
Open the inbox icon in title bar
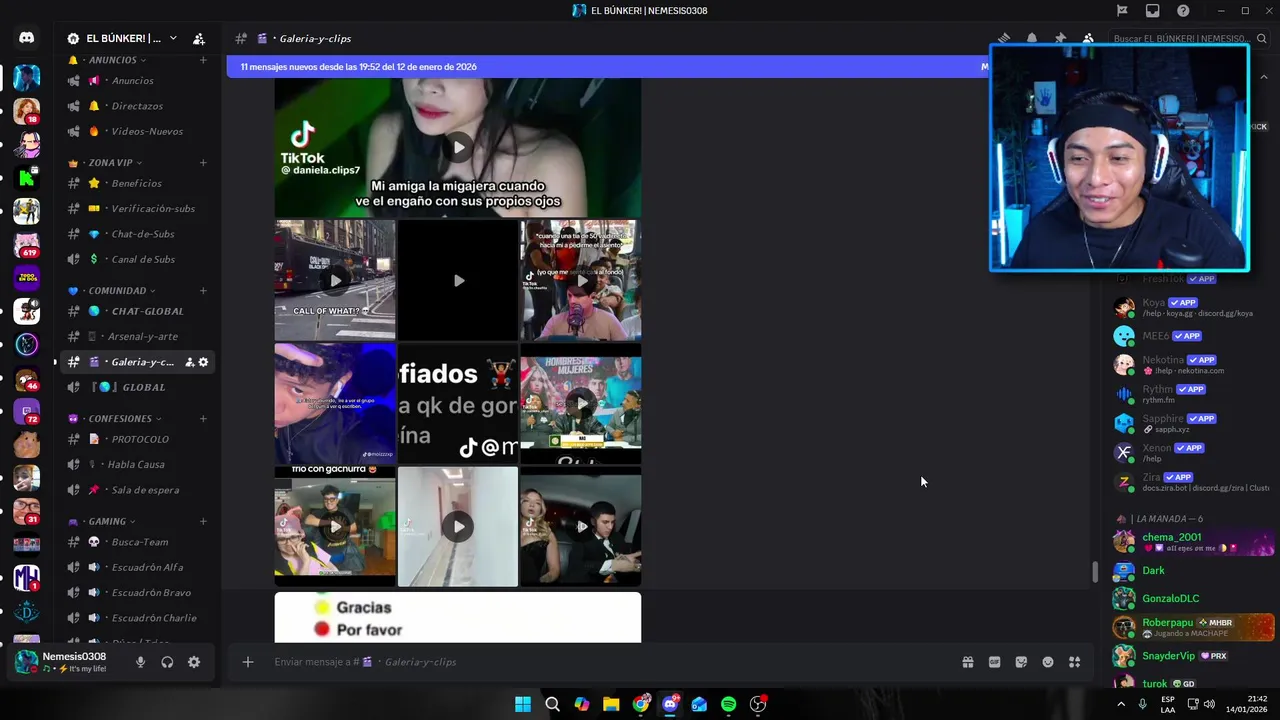click(x=1153, y=11)
